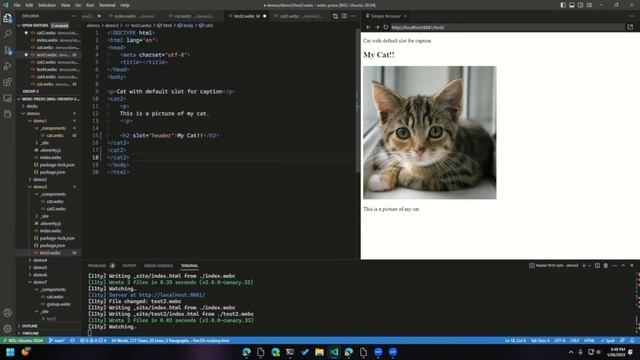The height and width of the screenshot is (360, 640).
Task: Split the terminal panel
Action: tap(597, 266)
